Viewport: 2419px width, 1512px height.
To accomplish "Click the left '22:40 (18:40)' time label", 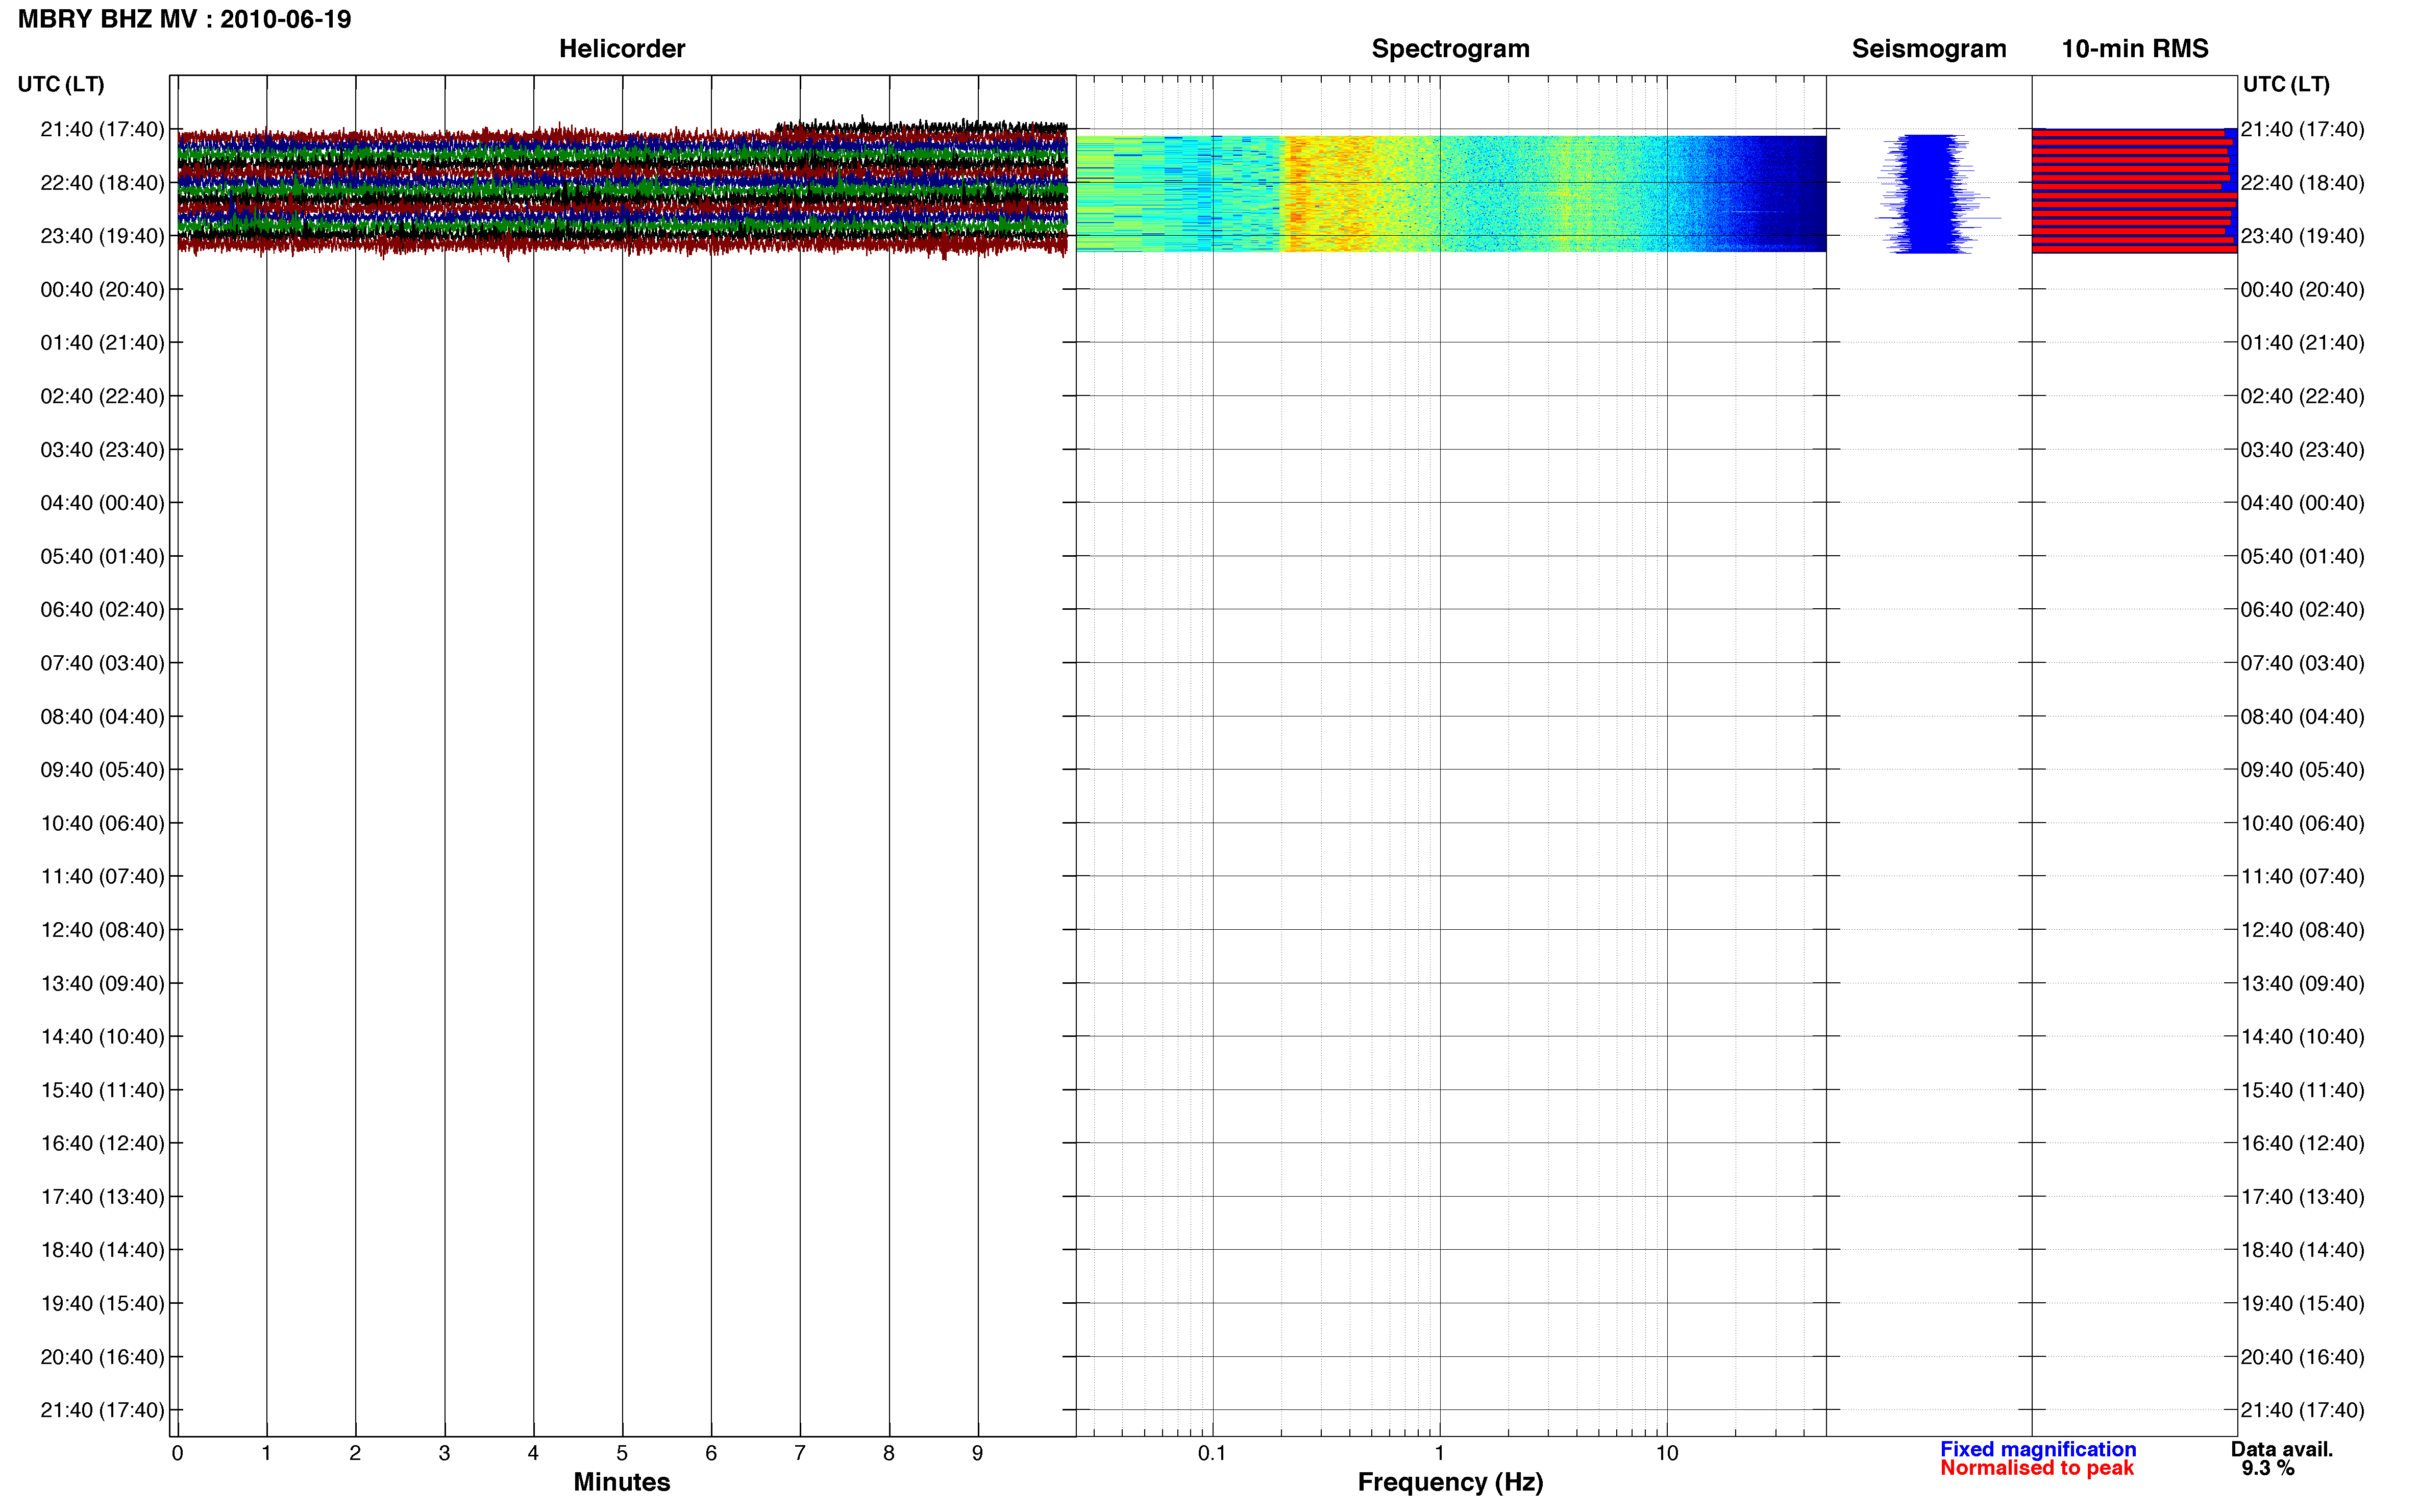I will pyautogui.click(x=102, y=183).
